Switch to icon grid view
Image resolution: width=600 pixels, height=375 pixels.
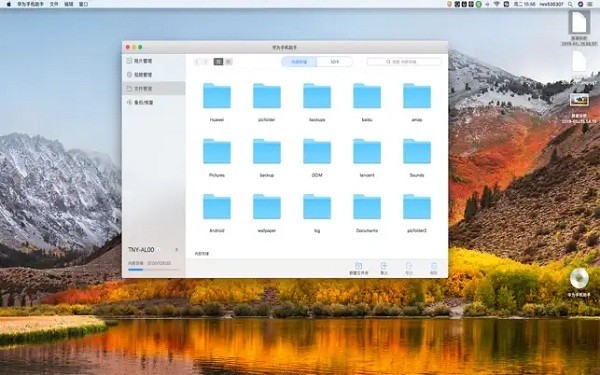click(x=218, y=62)
